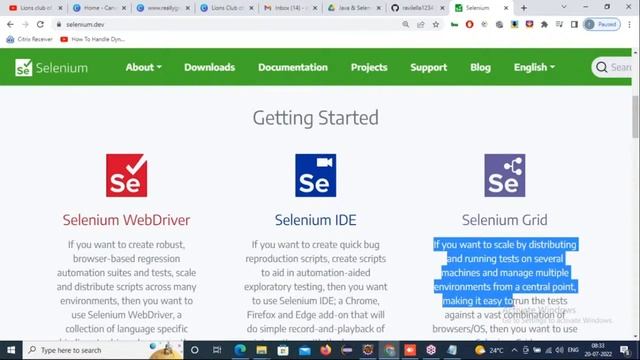Click the red Selenium WebDriver icon
640x360 pixels.
point(127,175)
